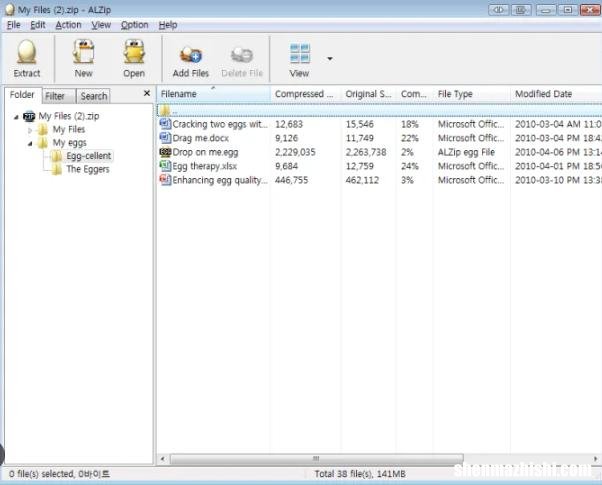The height and width of the screenshot is (485, 602).
Task: Click the PowerPoint icon beside Enhancing egg quality
Action: (165, 180)
